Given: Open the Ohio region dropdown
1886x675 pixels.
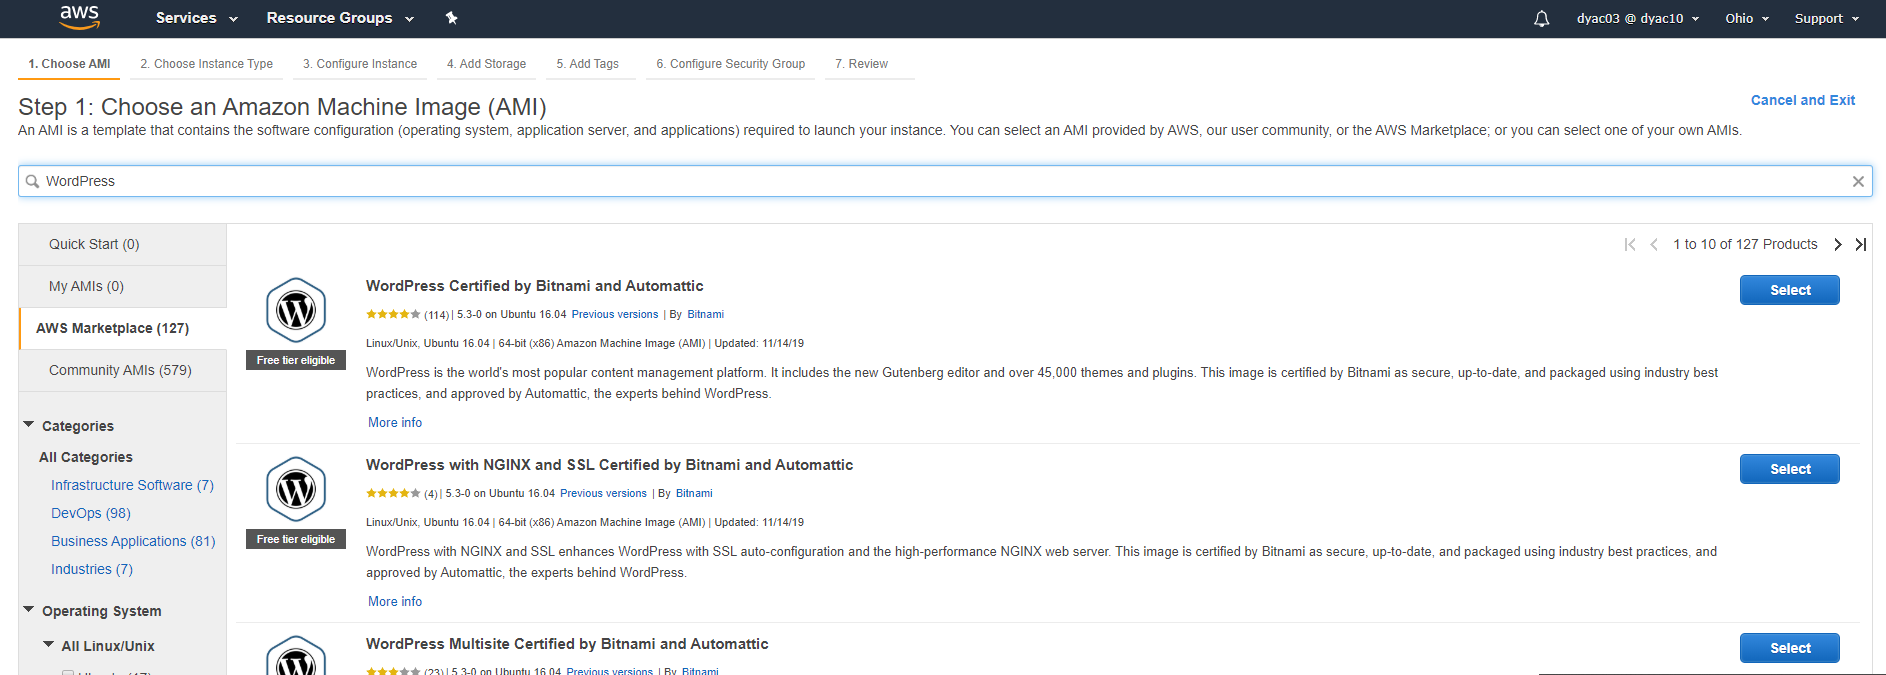Looking at the screenshot, I should click(x=1747, y=18).
